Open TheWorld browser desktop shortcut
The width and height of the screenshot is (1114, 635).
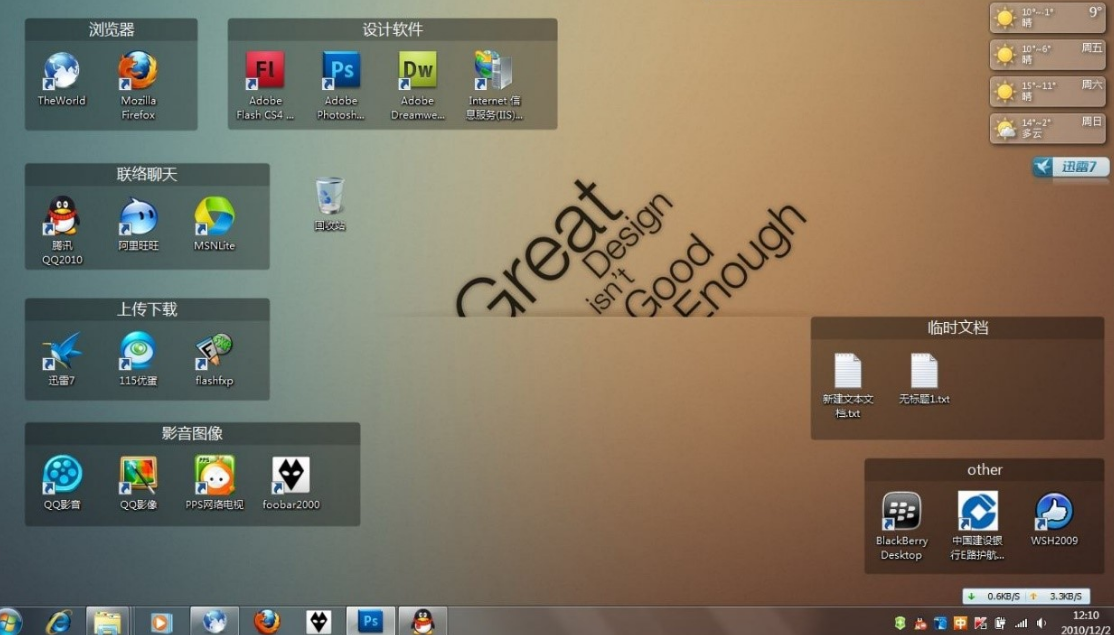pos(61,72)
